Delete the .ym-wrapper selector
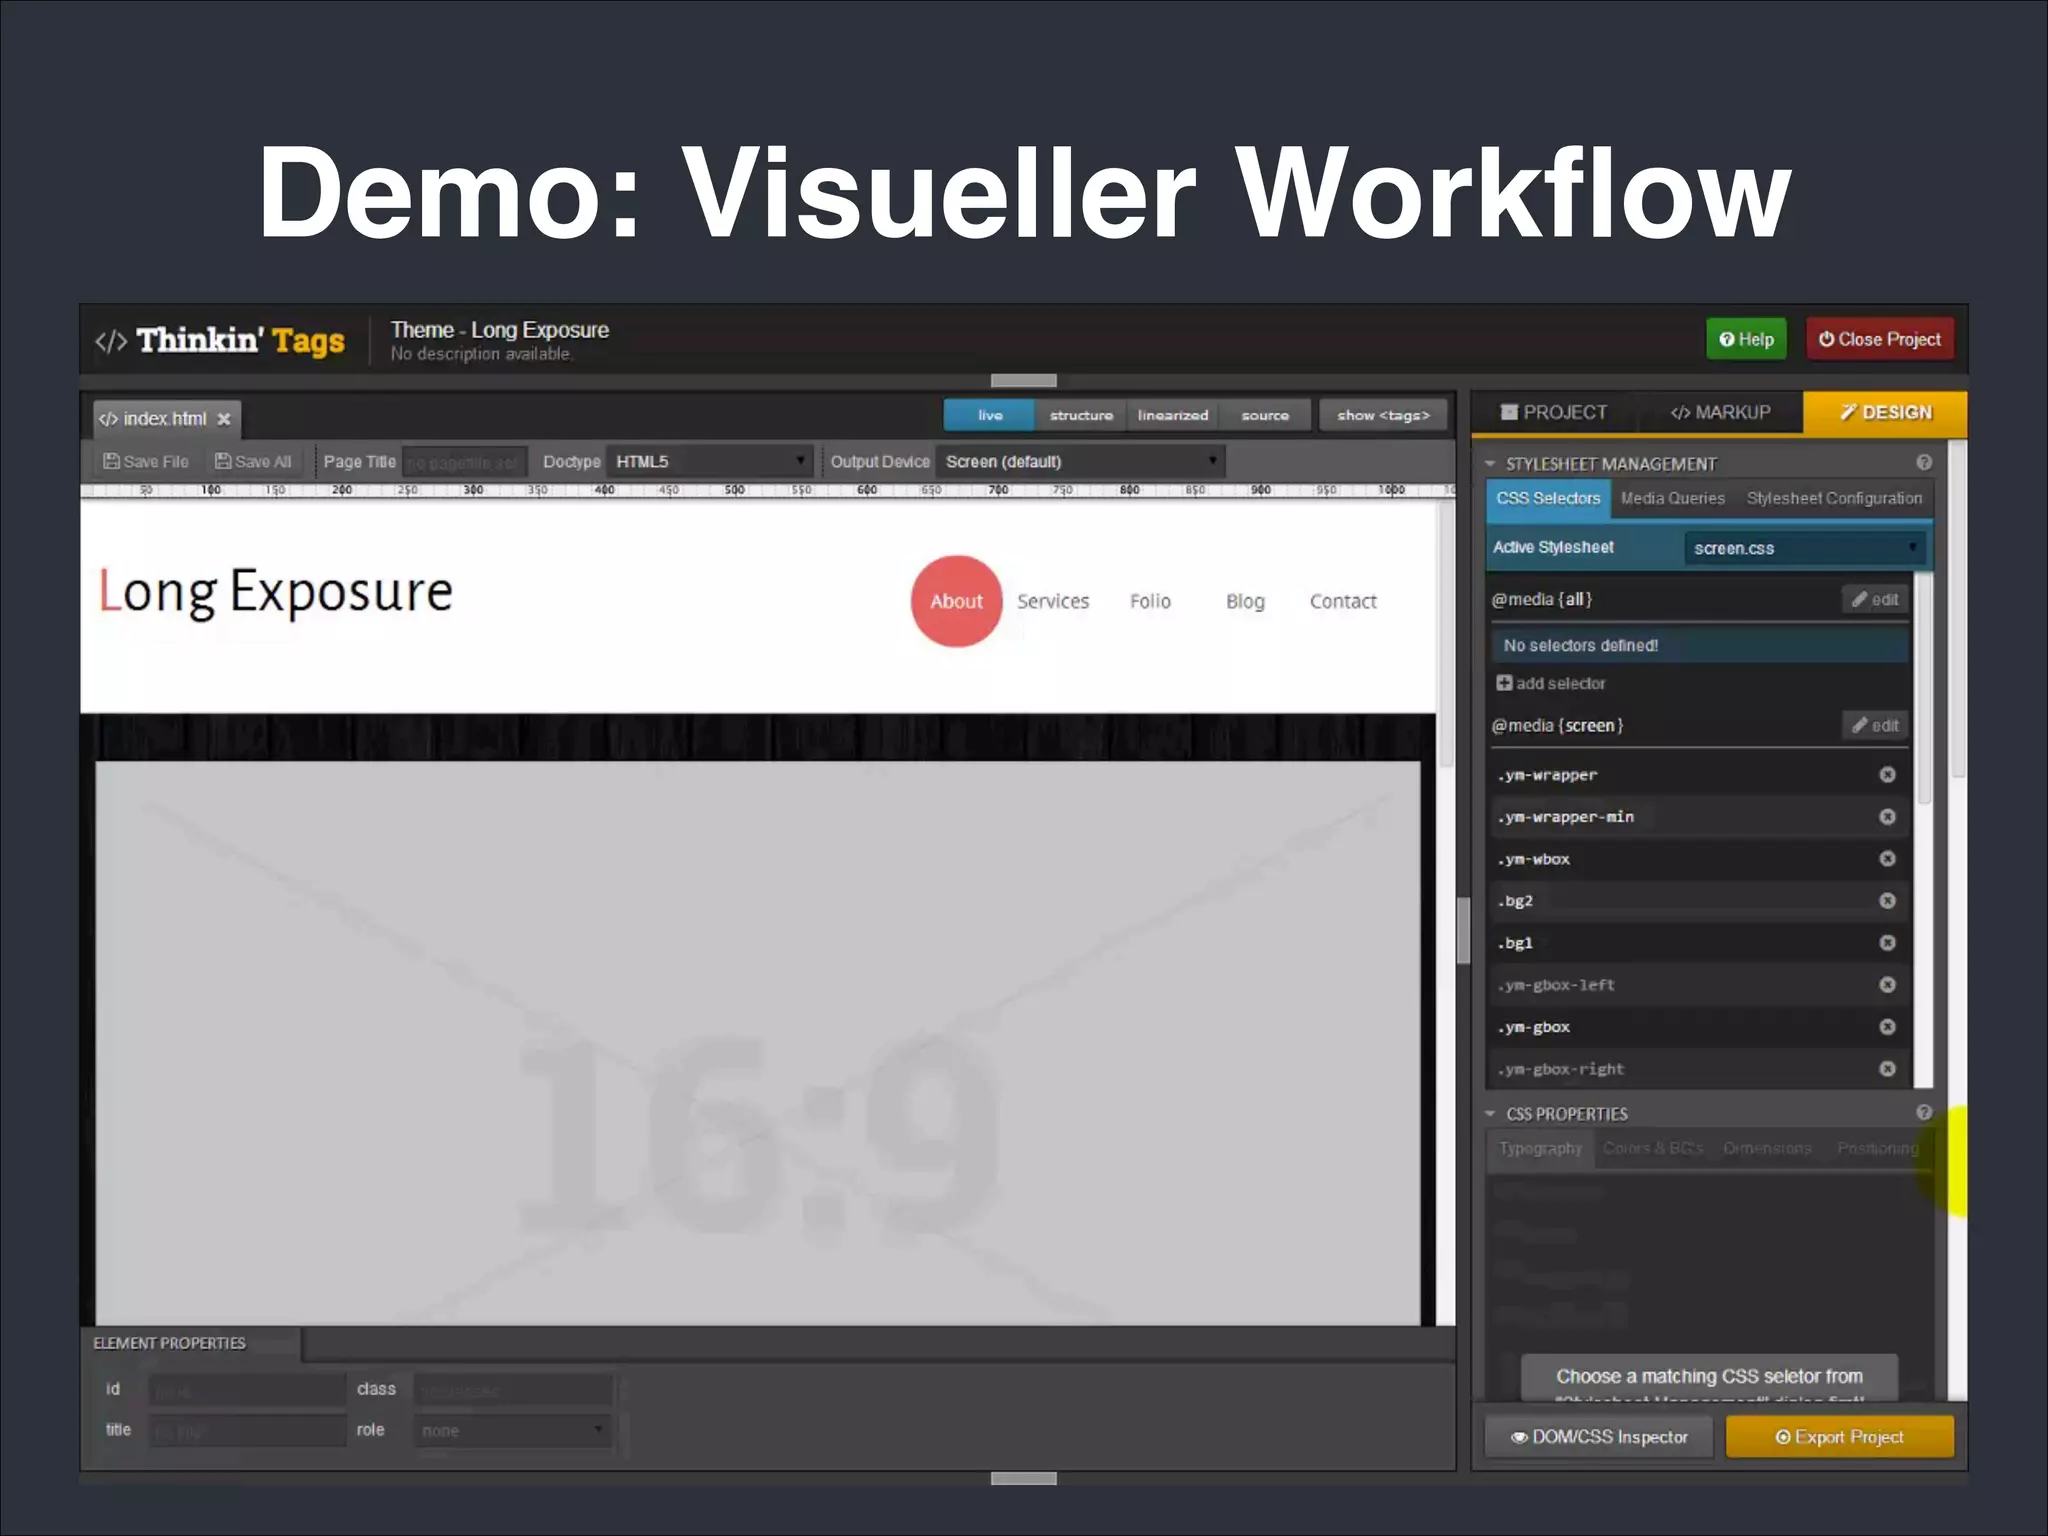Image resolution: width=2048 pixels, height=1536 pixels. click(1887, 775)
